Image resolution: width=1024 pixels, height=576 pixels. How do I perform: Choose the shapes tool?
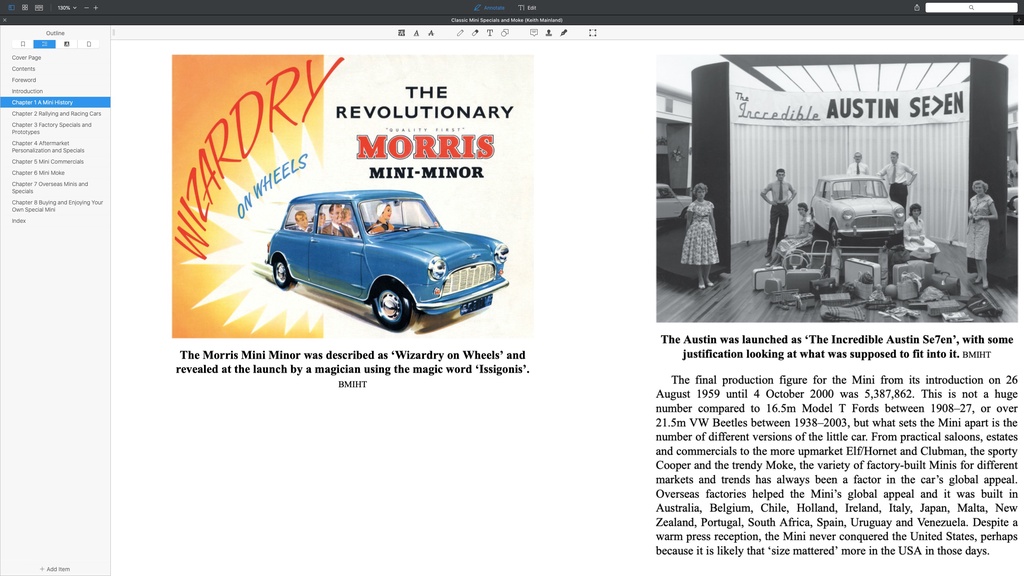pos(505,33)
